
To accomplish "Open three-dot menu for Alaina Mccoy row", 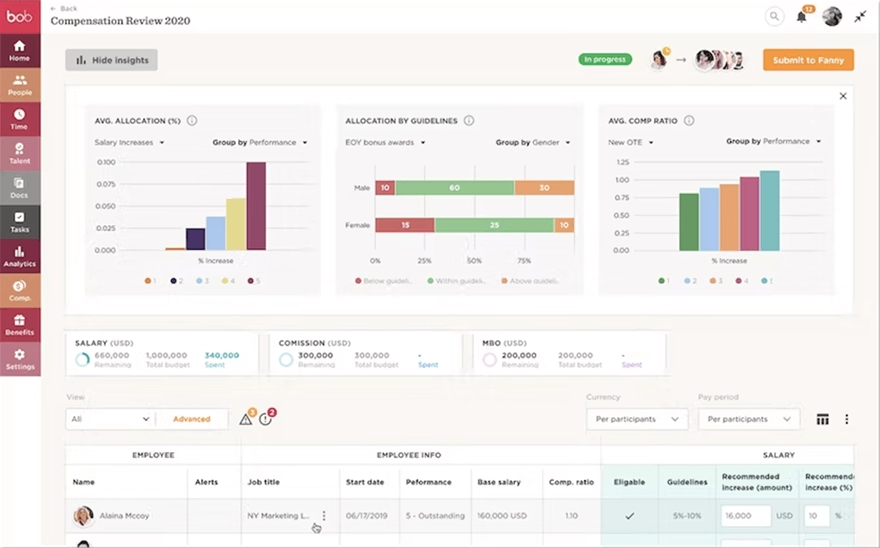I will pos(323,516).
